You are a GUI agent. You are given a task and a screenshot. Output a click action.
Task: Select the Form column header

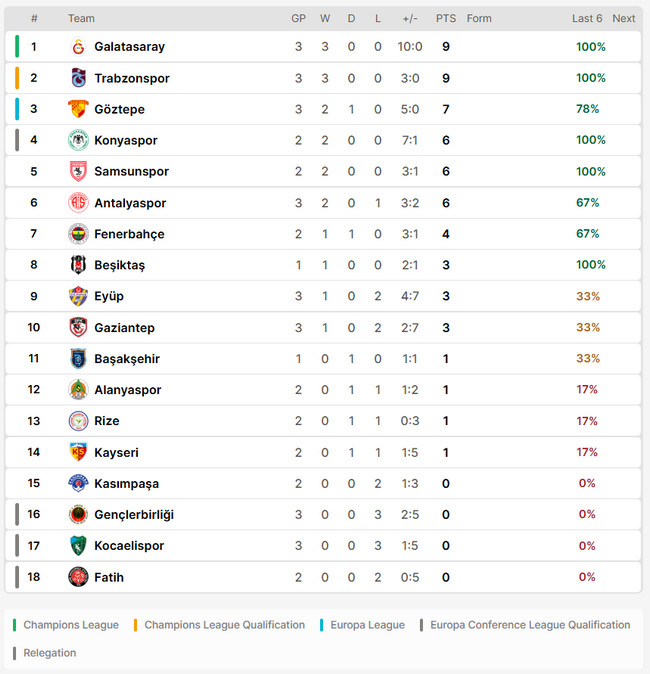point(479,19)
